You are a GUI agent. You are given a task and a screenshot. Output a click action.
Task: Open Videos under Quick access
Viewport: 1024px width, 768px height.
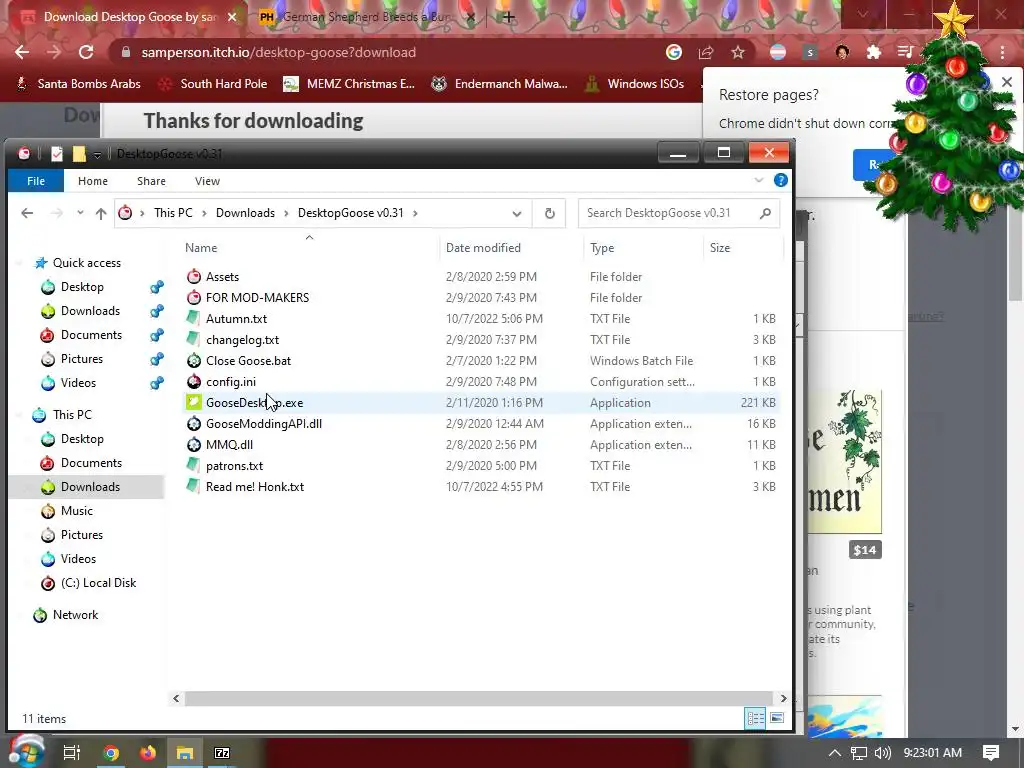78,383
